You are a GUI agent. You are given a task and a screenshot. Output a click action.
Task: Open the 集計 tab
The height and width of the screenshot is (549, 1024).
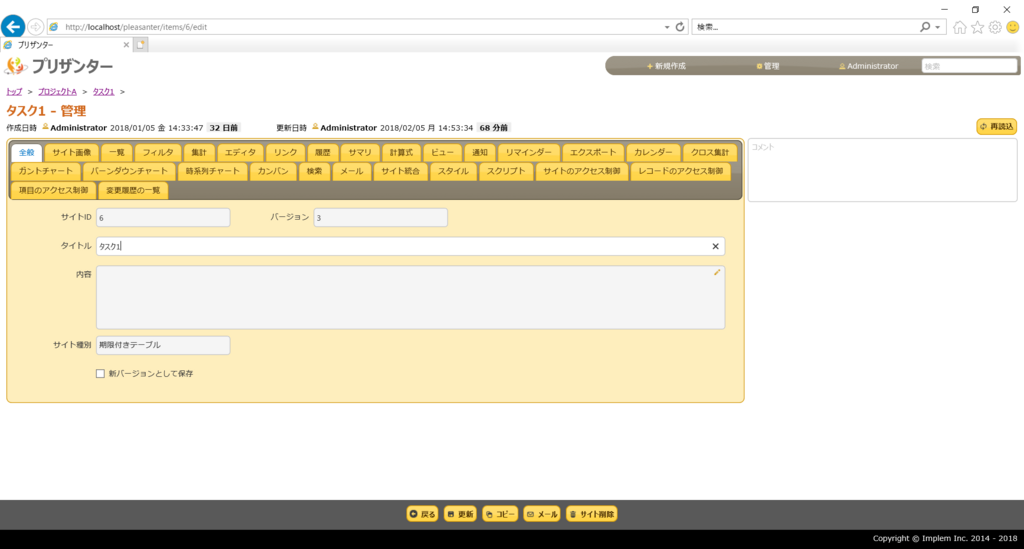point(199,152)
